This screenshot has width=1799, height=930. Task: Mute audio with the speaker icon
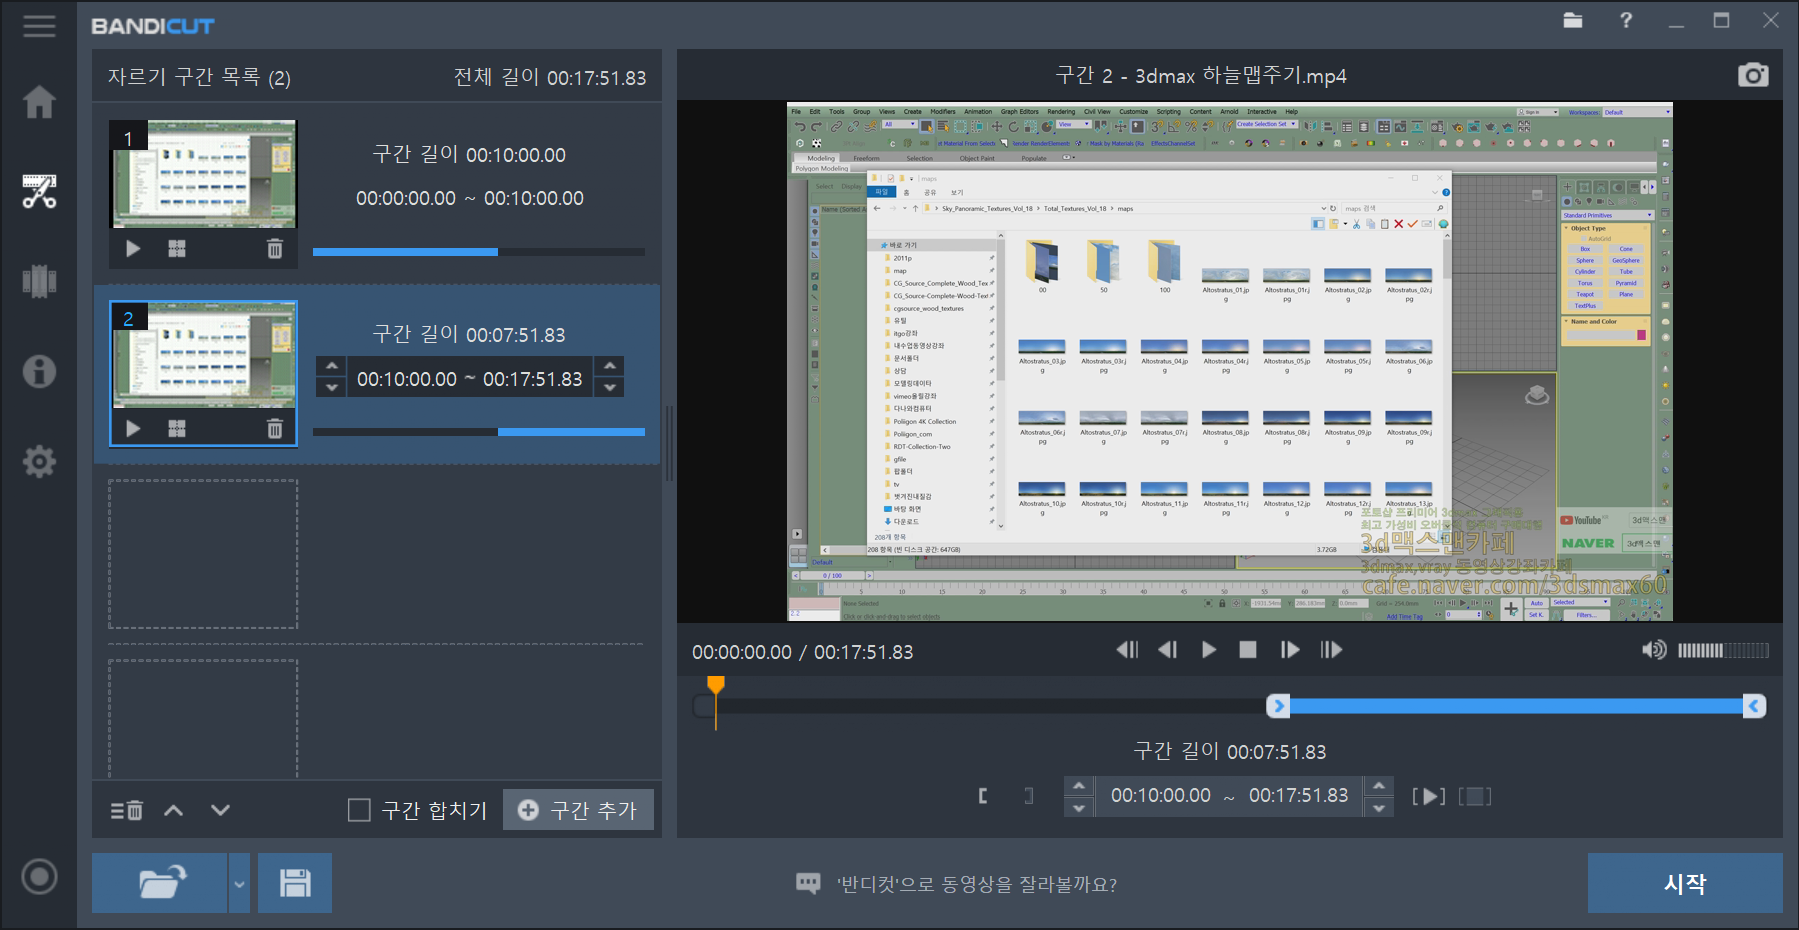[1654, 650]
